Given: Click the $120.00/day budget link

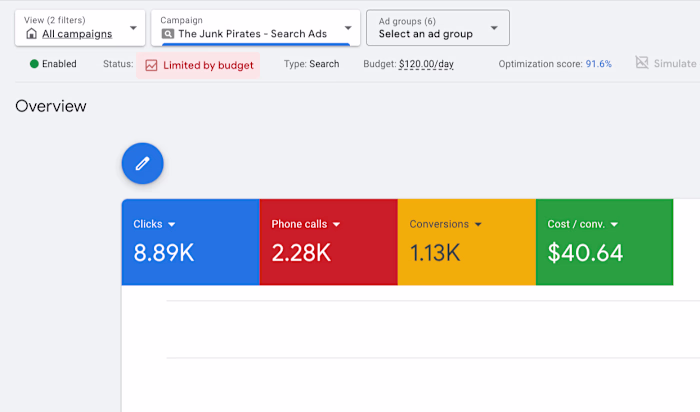Looking at the screenshot, I should click(x=425, y=64).
